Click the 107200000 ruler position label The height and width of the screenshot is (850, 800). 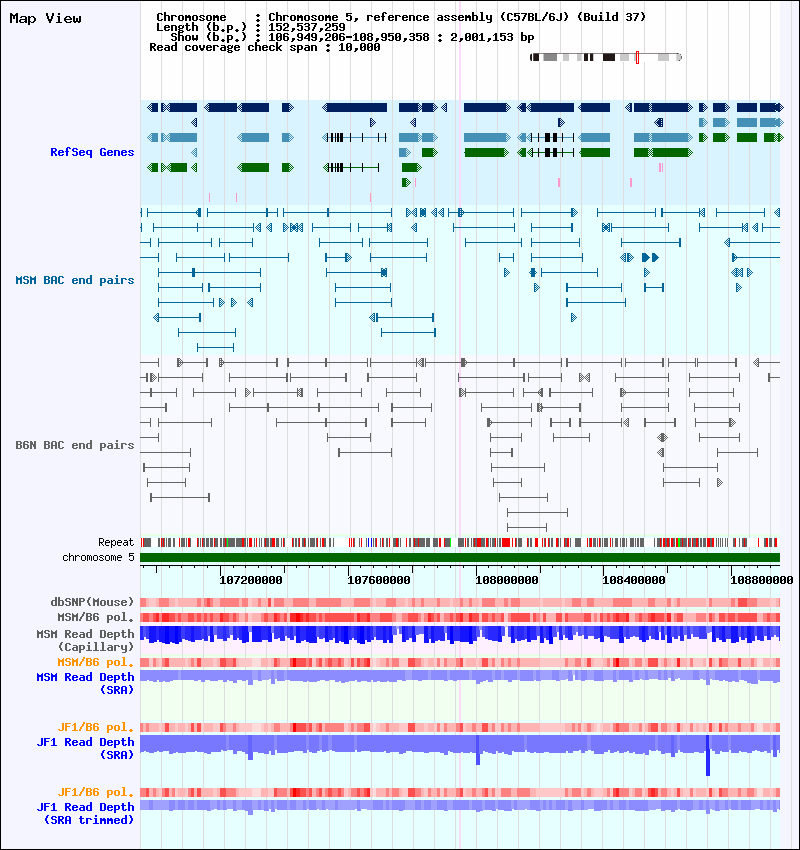pos(250,581)
